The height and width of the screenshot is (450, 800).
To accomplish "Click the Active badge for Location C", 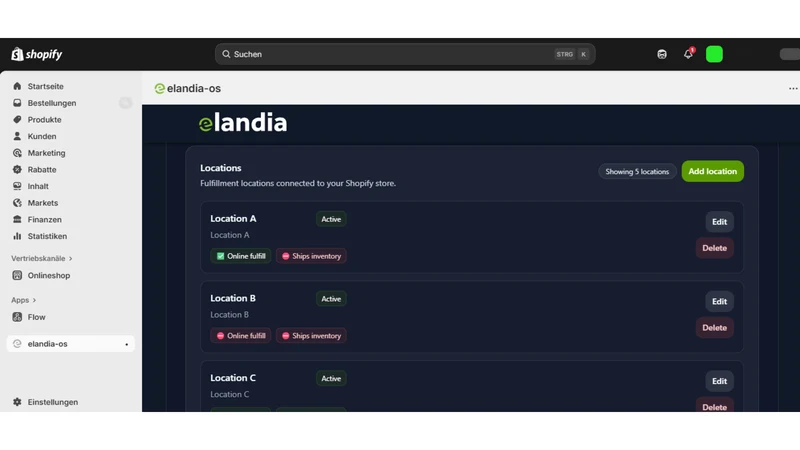I will click(331, 378).
